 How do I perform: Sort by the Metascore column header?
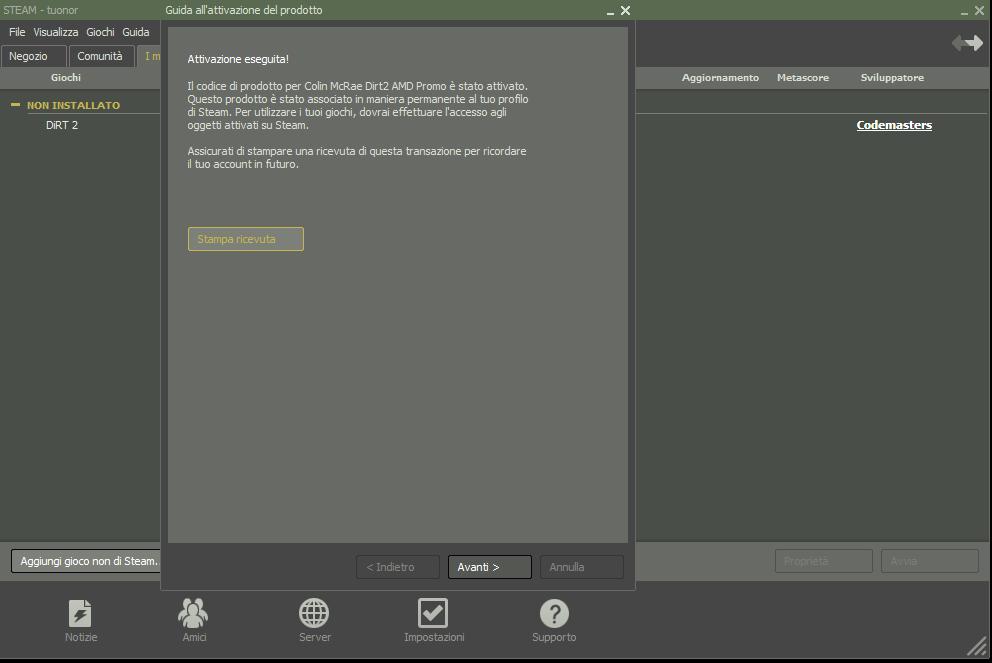(803, 77)
